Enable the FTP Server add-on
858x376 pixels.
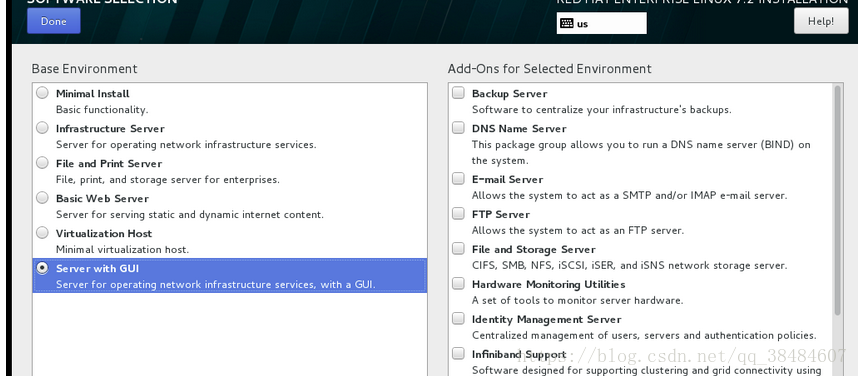(458, 214)
